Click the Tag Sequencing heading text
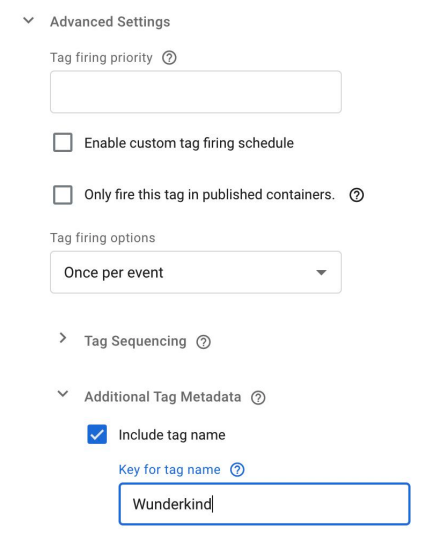 (x=135, y=341)
